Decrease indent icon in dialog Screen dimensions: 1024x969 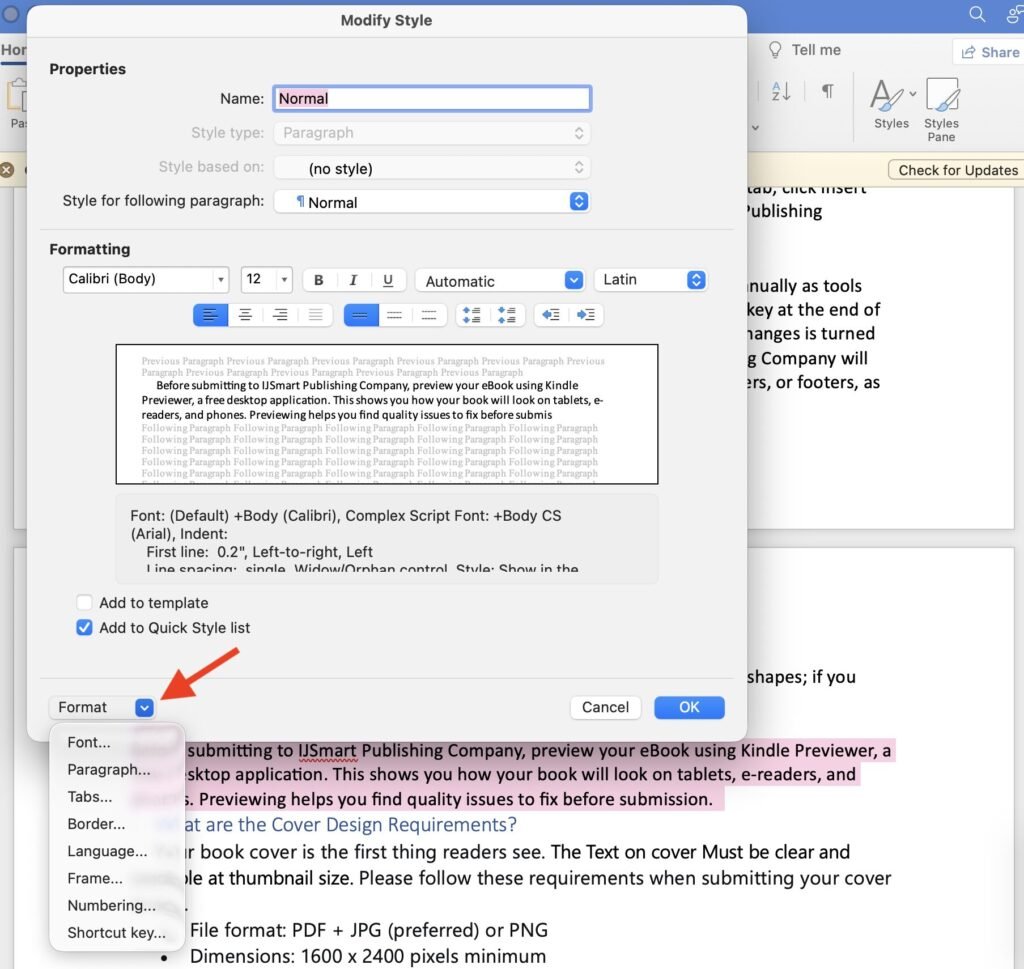[551, 315]
